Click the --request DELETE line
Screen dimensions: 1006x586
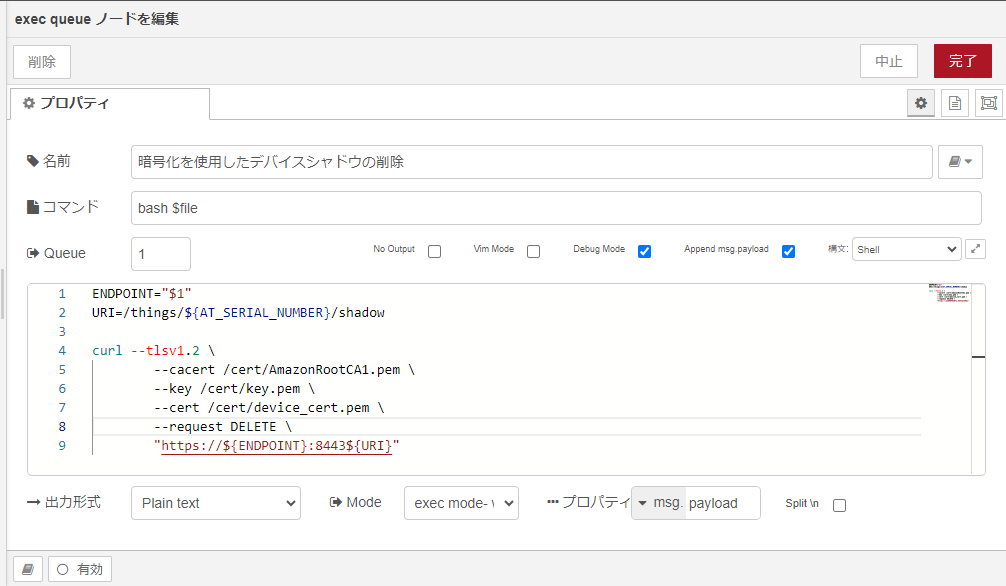click(223, 427)
